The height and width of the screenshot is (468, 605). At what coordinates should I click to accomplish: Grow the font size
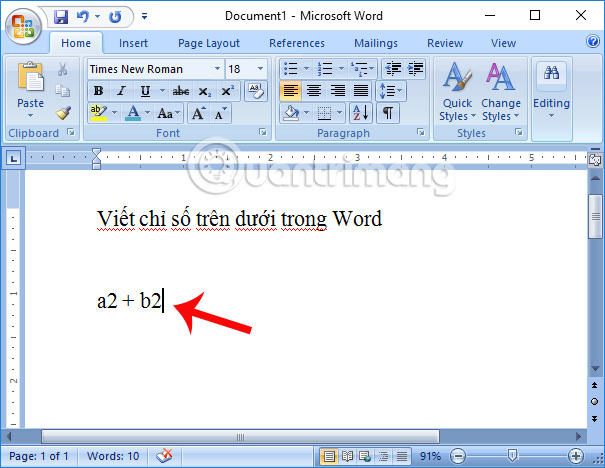199,113
